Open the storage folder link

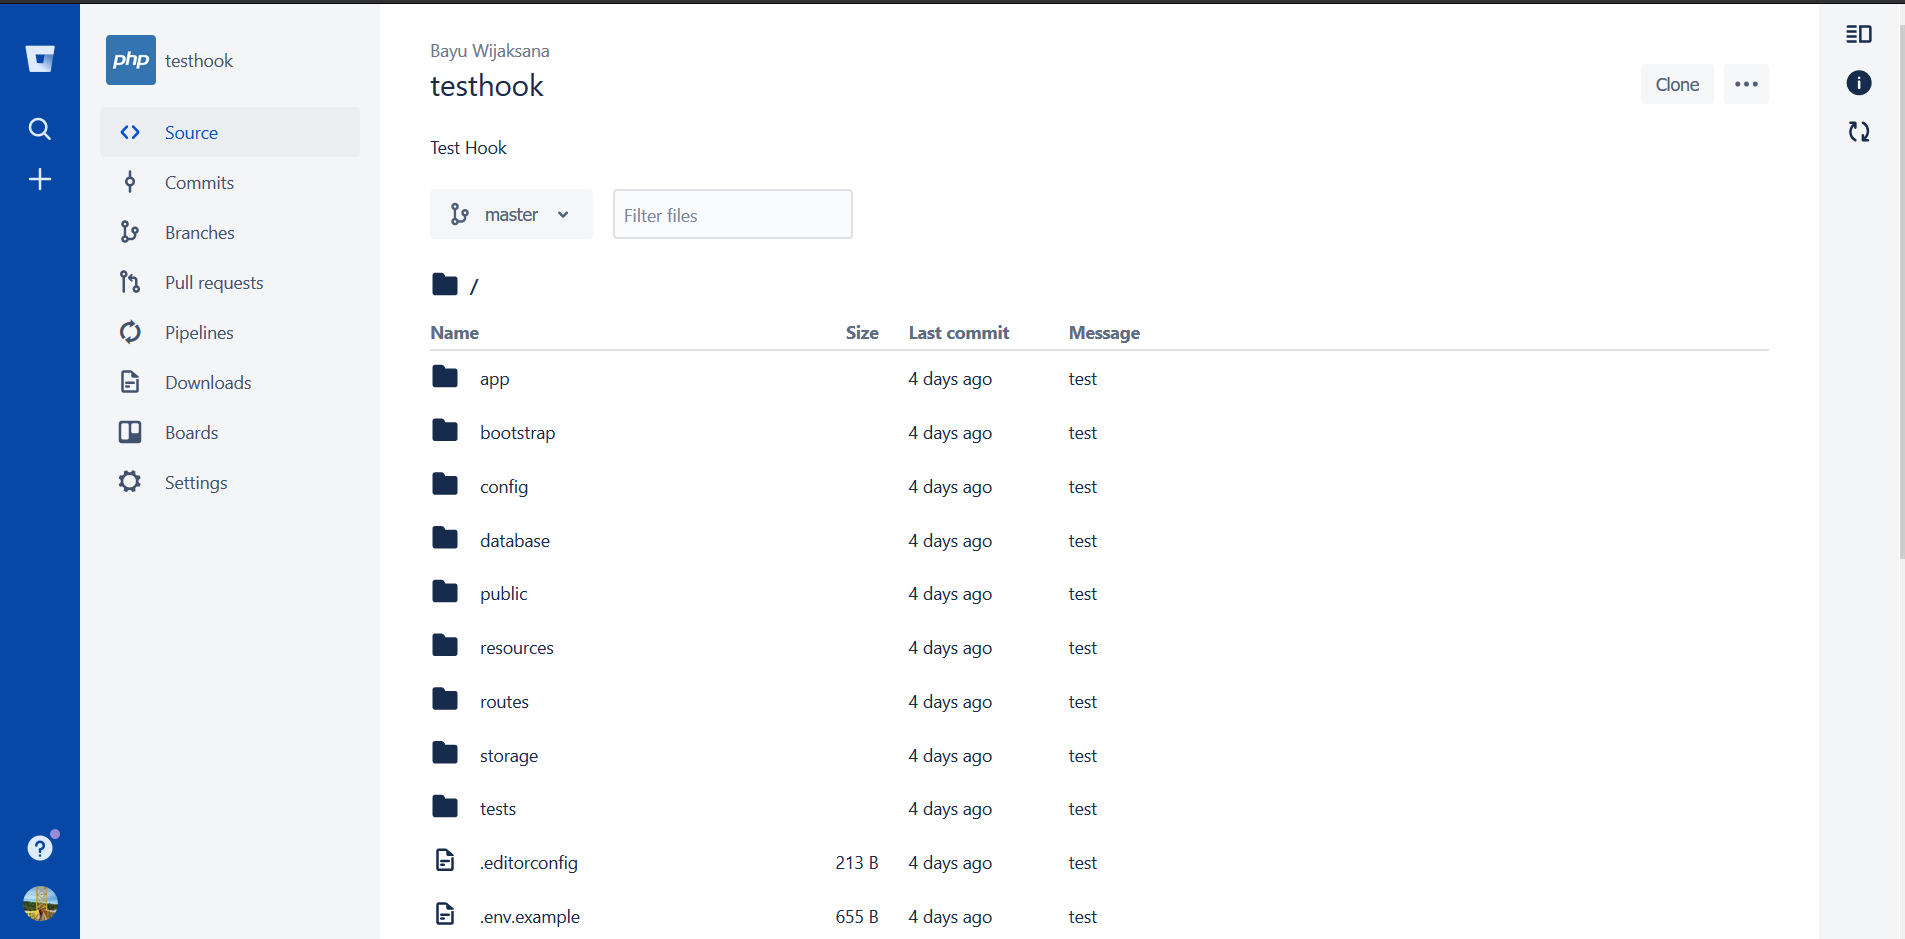[509, 756]
